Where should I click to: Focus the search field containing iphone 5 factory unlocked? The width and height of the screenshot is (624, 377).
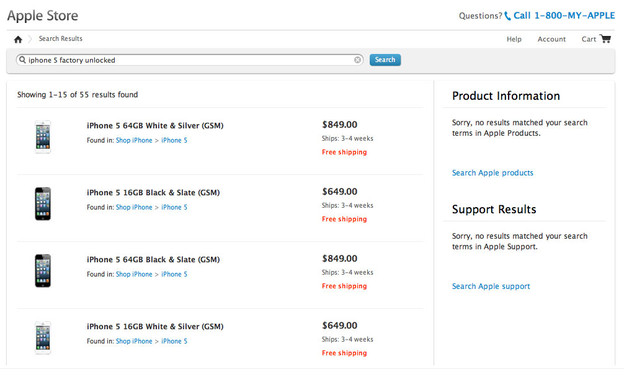point(189,60)
